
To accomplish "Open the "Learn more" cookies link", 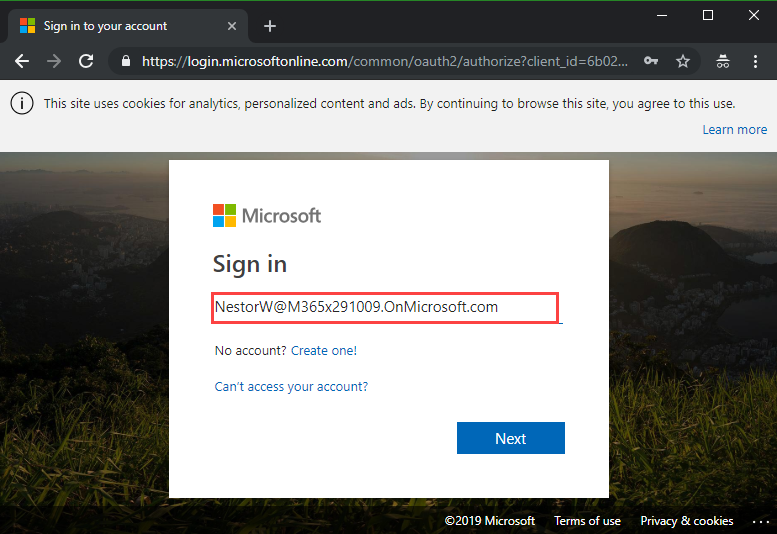I will coord(734,129).
